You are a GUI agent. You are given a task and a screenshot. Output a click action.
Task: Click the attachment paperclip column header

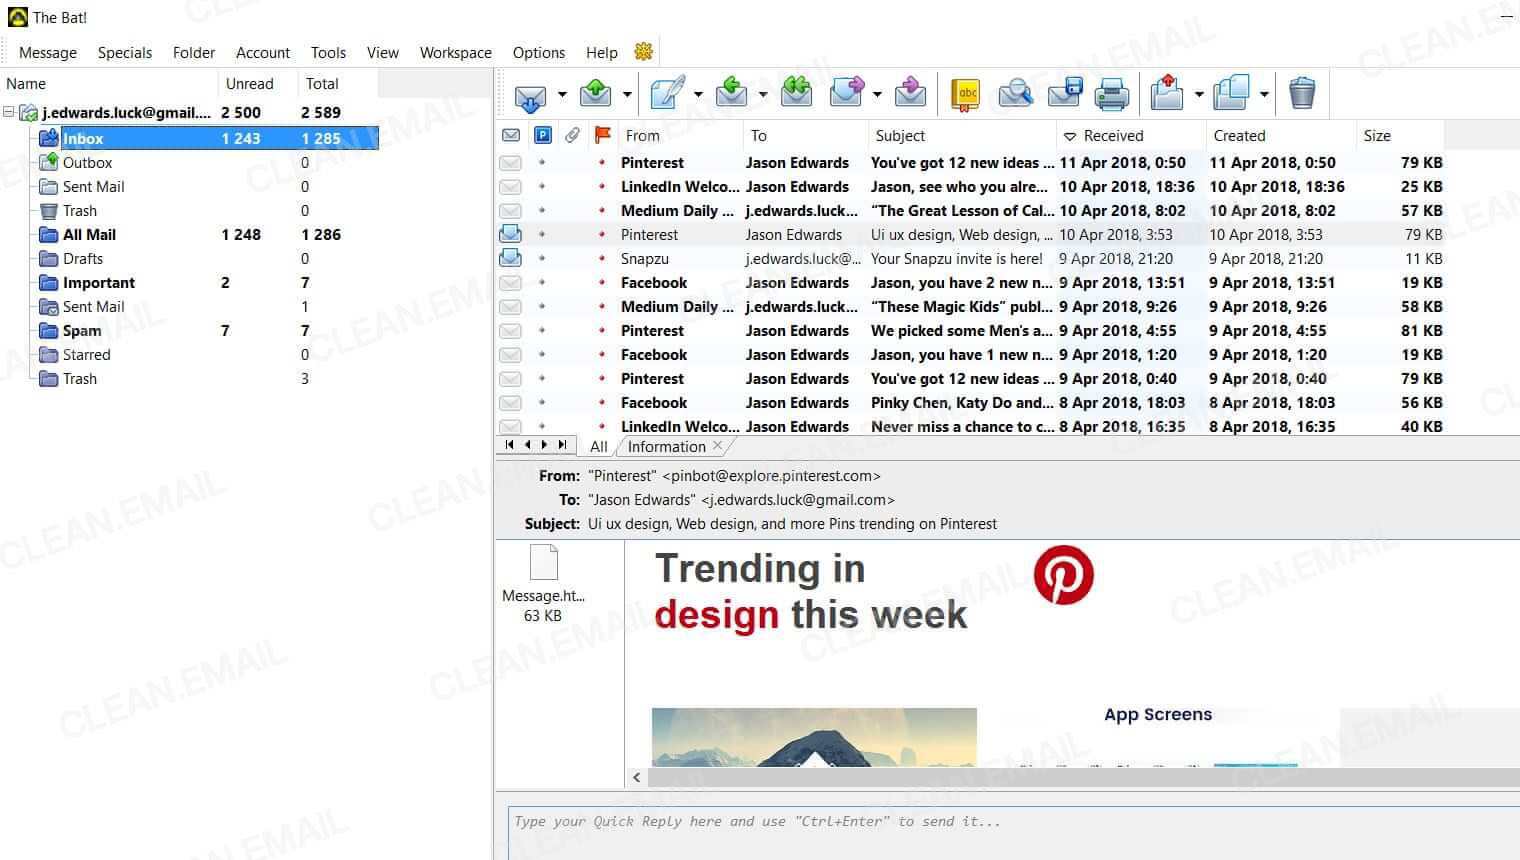pyautogui.click(x=572, y=135)
